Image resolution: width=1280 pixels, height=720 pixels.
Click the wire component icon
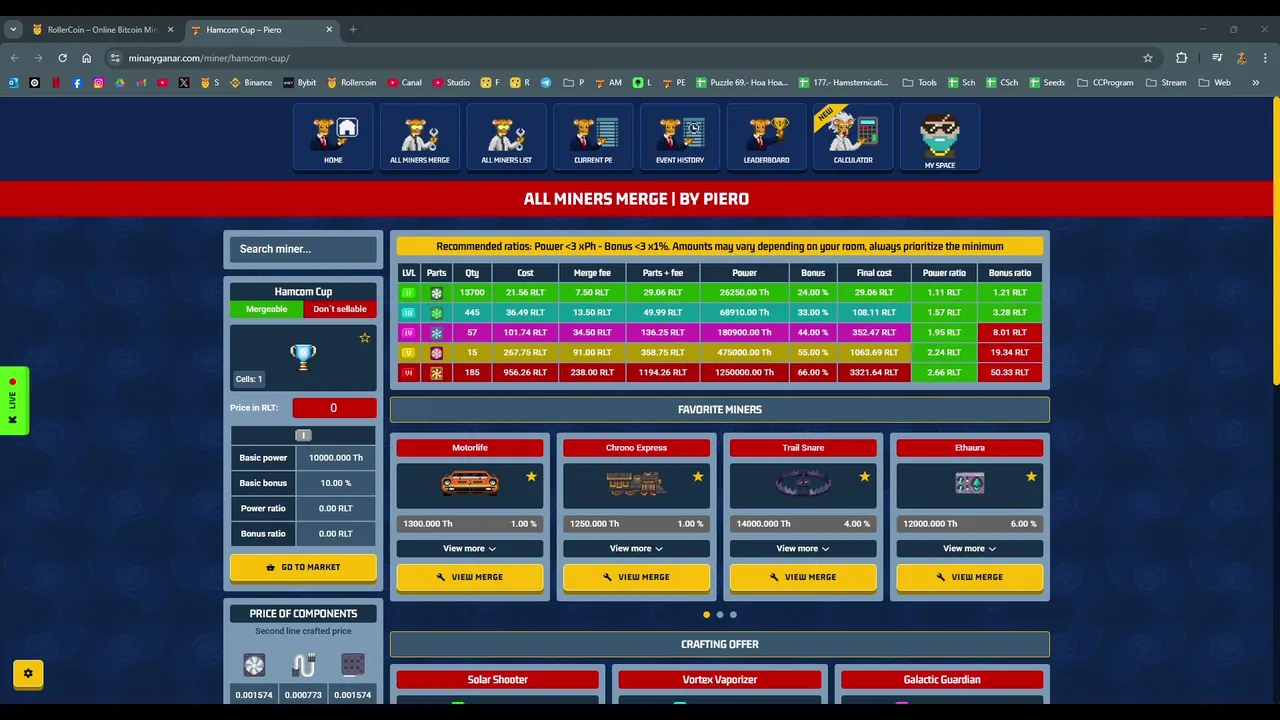(303, 665)
